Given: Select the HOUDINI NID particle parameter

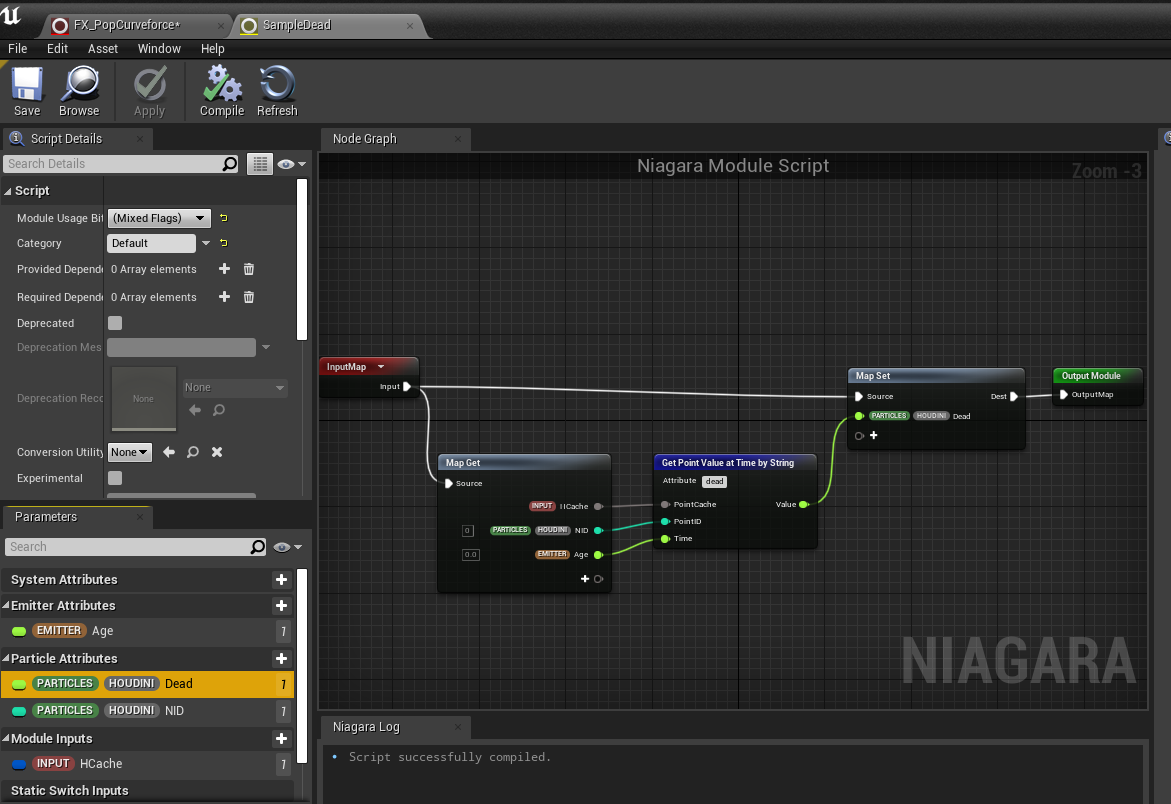Looking at the screenshot, I should tap(147, 711).
